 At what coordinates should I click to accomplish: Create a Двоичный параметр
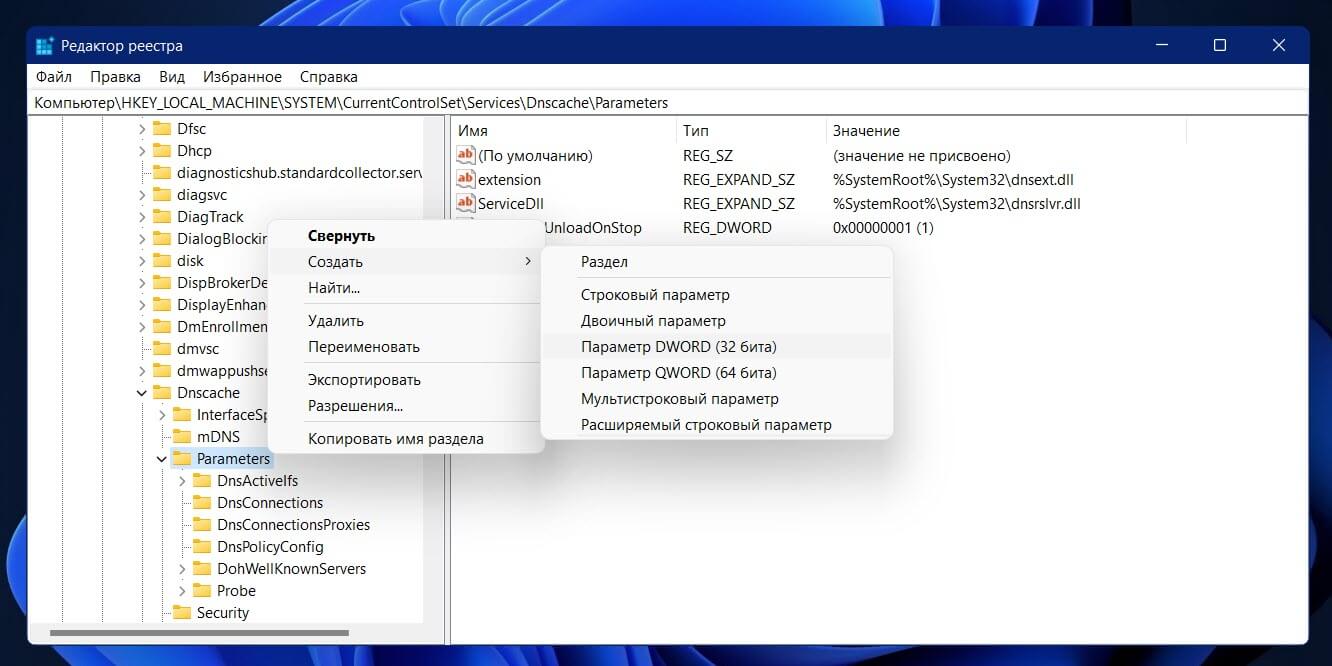pyautogui.click(x=716, y=321)
